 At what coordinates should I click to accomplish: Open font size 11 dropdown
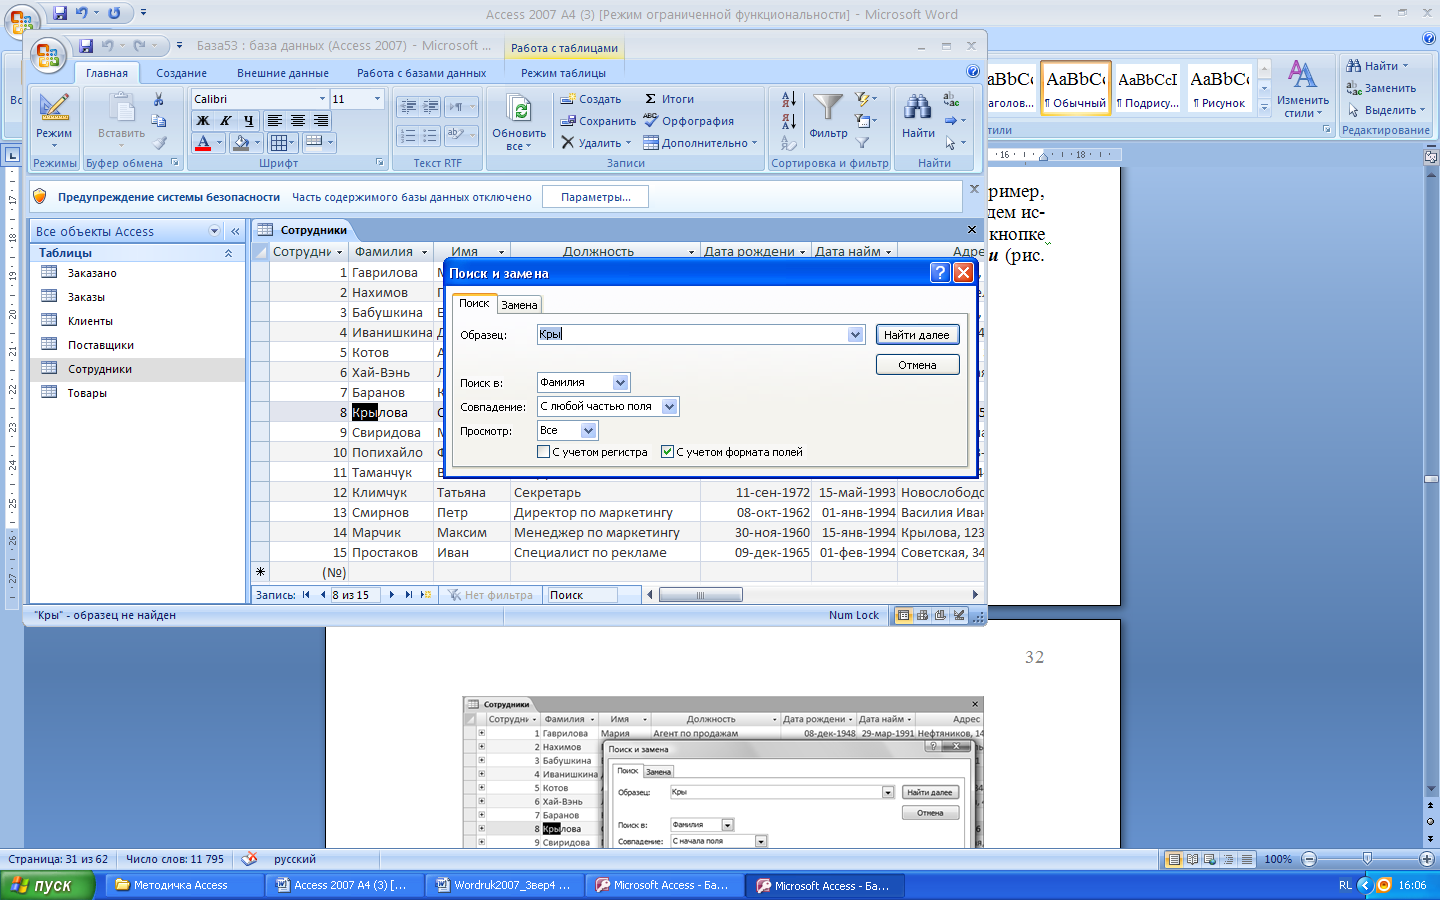click(377, 99)
